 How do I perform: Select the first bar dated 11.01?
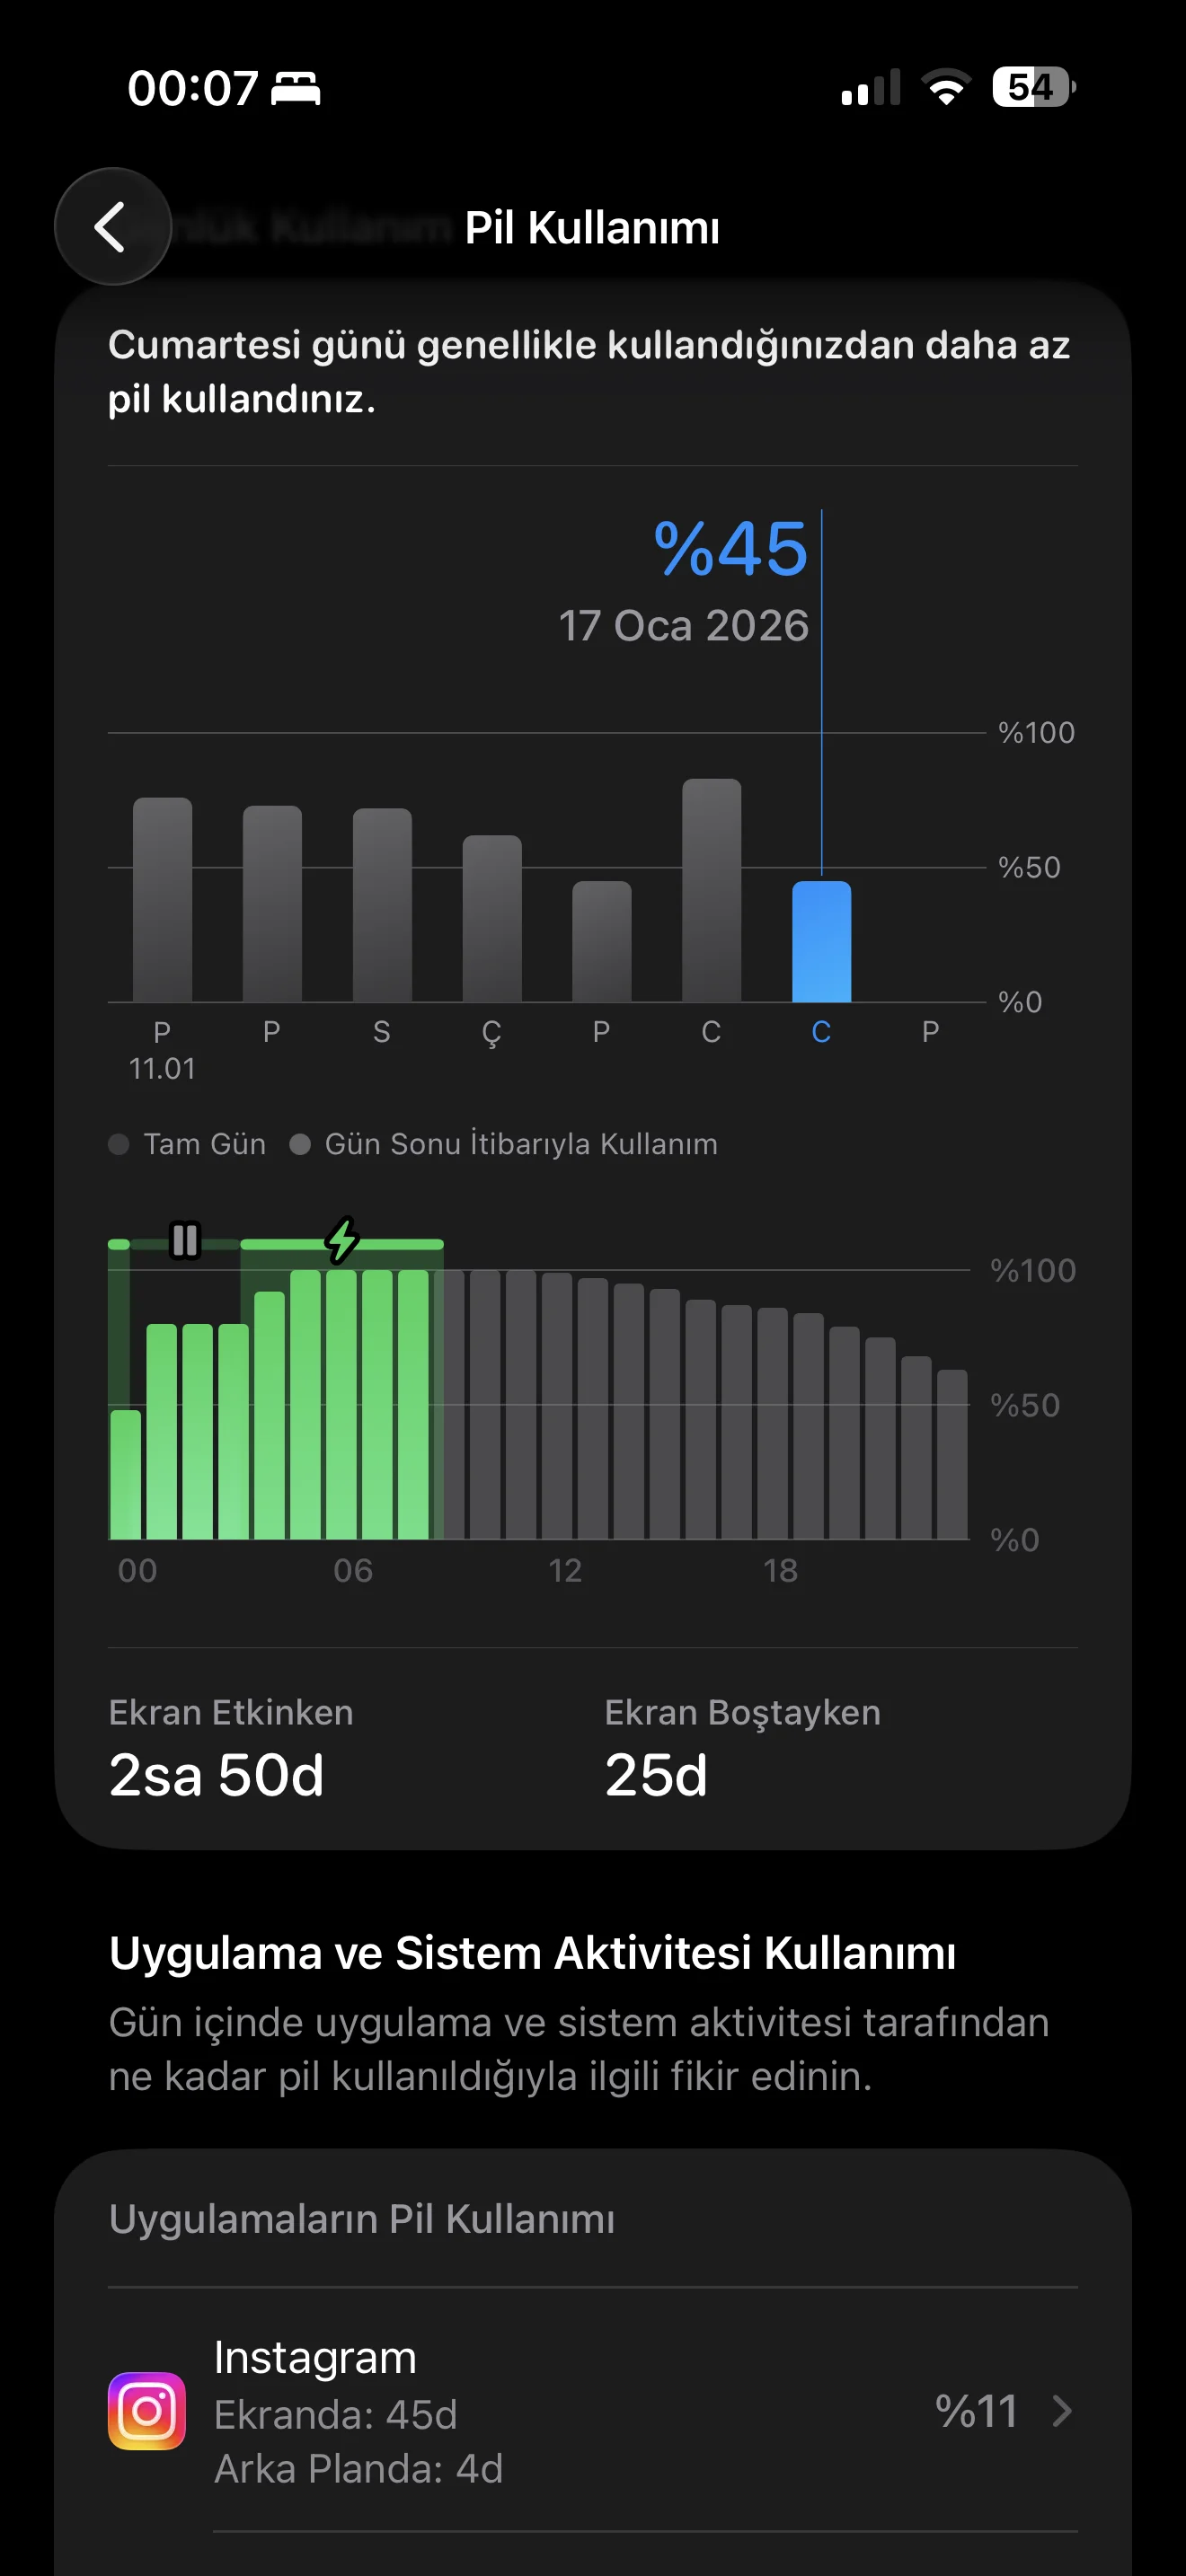tap(162, 900)
